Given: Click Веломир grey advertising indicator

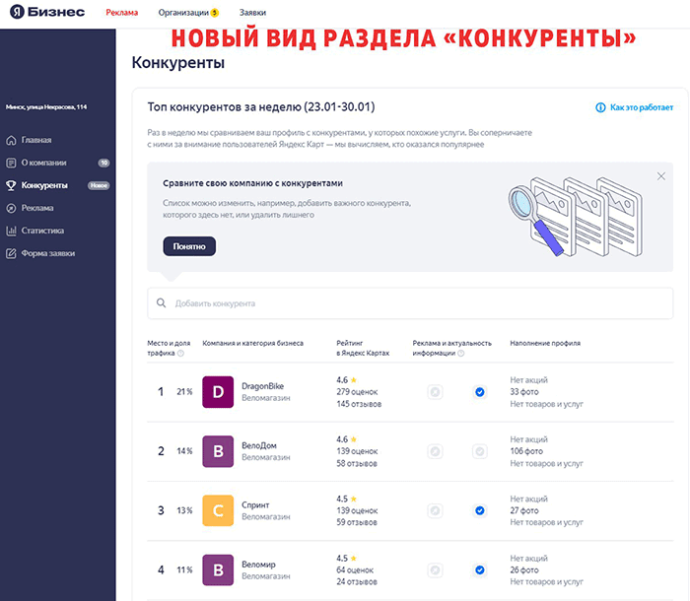Looking at the screenshot, I should 435,570.
